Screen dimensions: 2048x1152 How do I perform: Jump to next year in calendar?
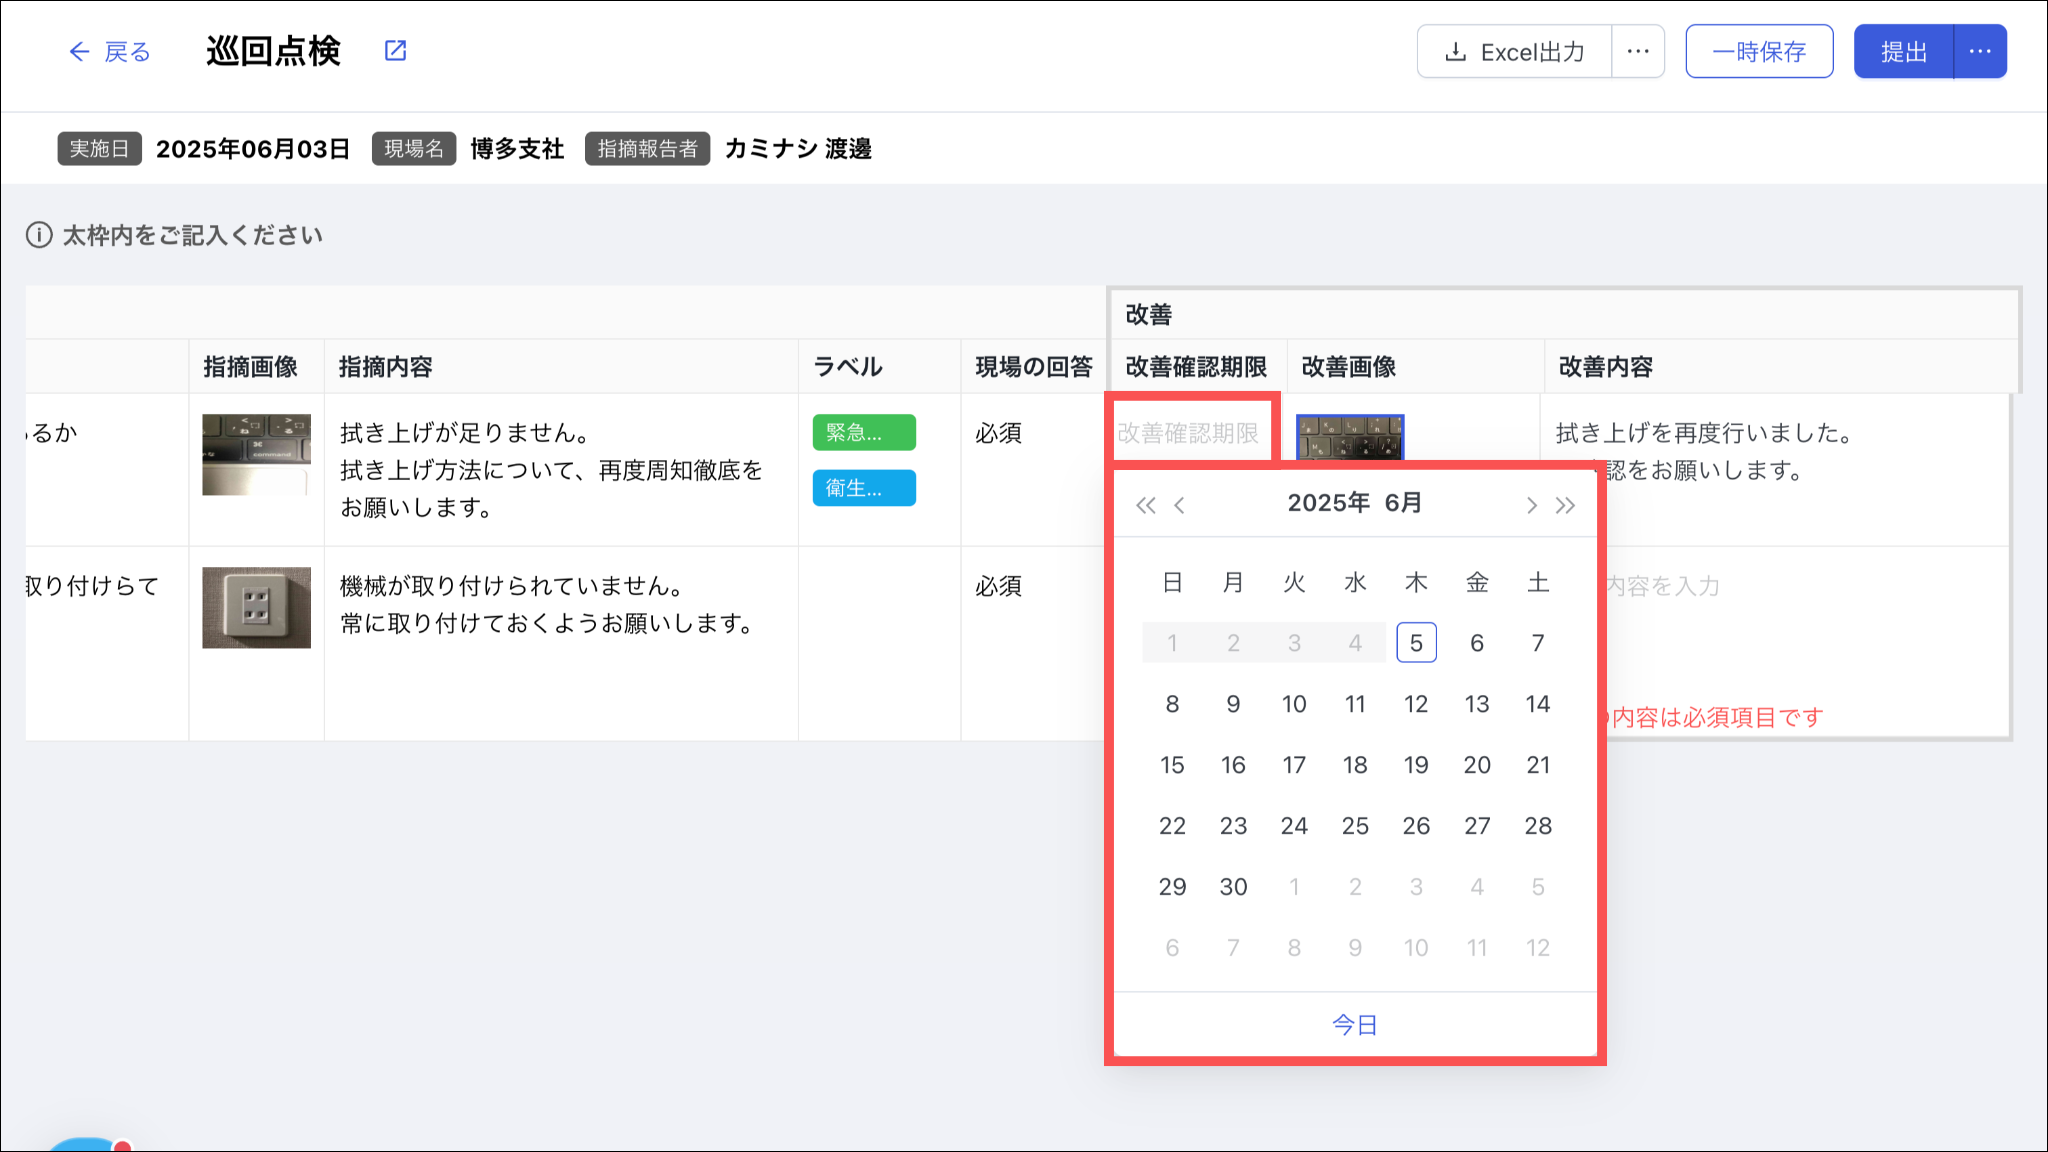[1565, 505]
